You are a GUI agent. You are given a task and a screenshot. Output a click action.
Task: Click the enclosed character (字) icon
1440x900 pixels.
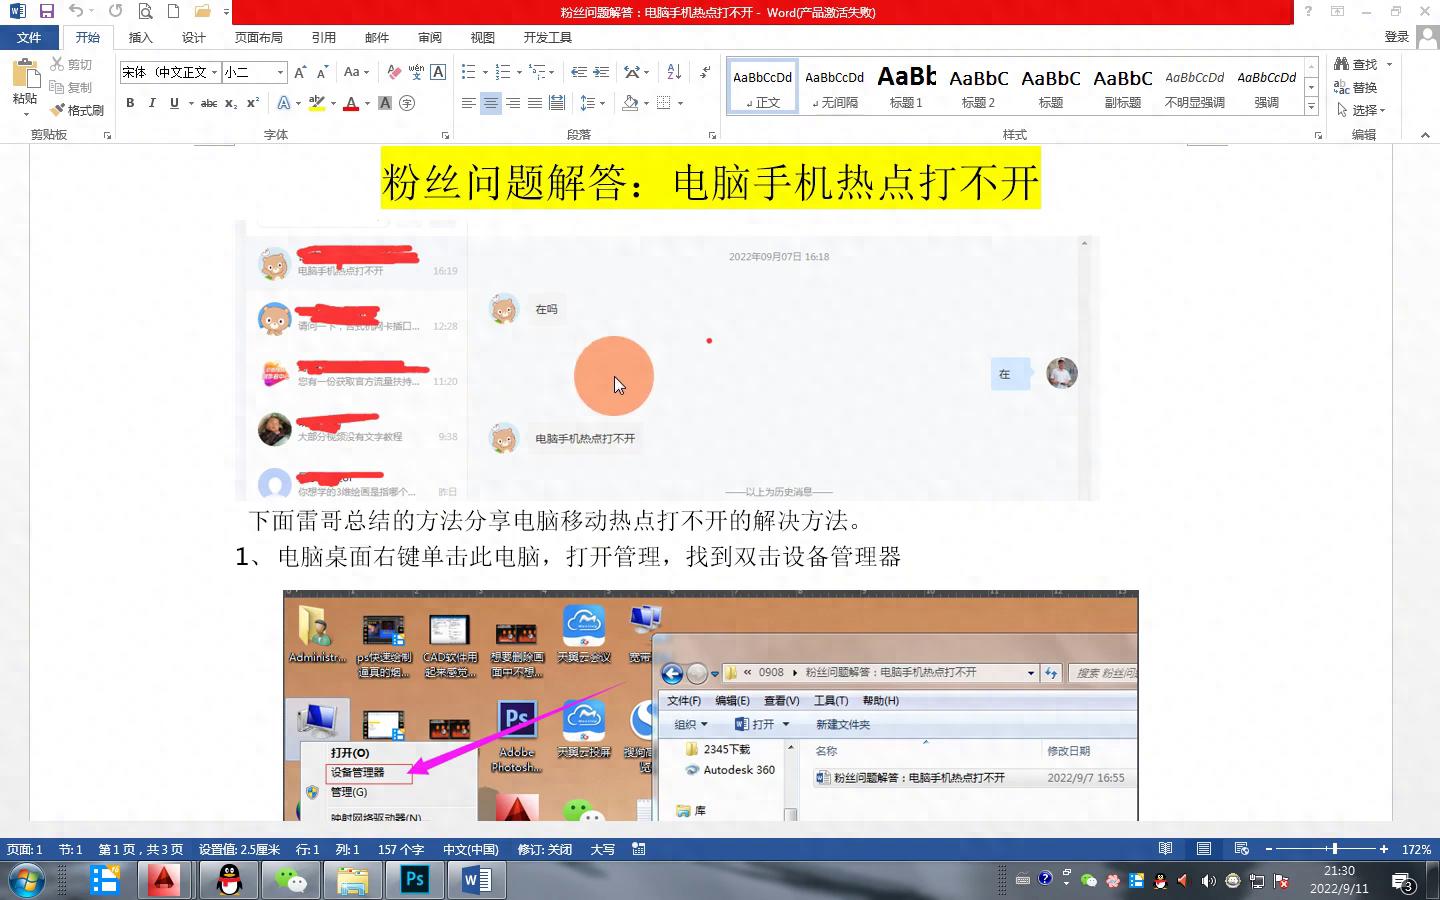(x=407, y=103)
